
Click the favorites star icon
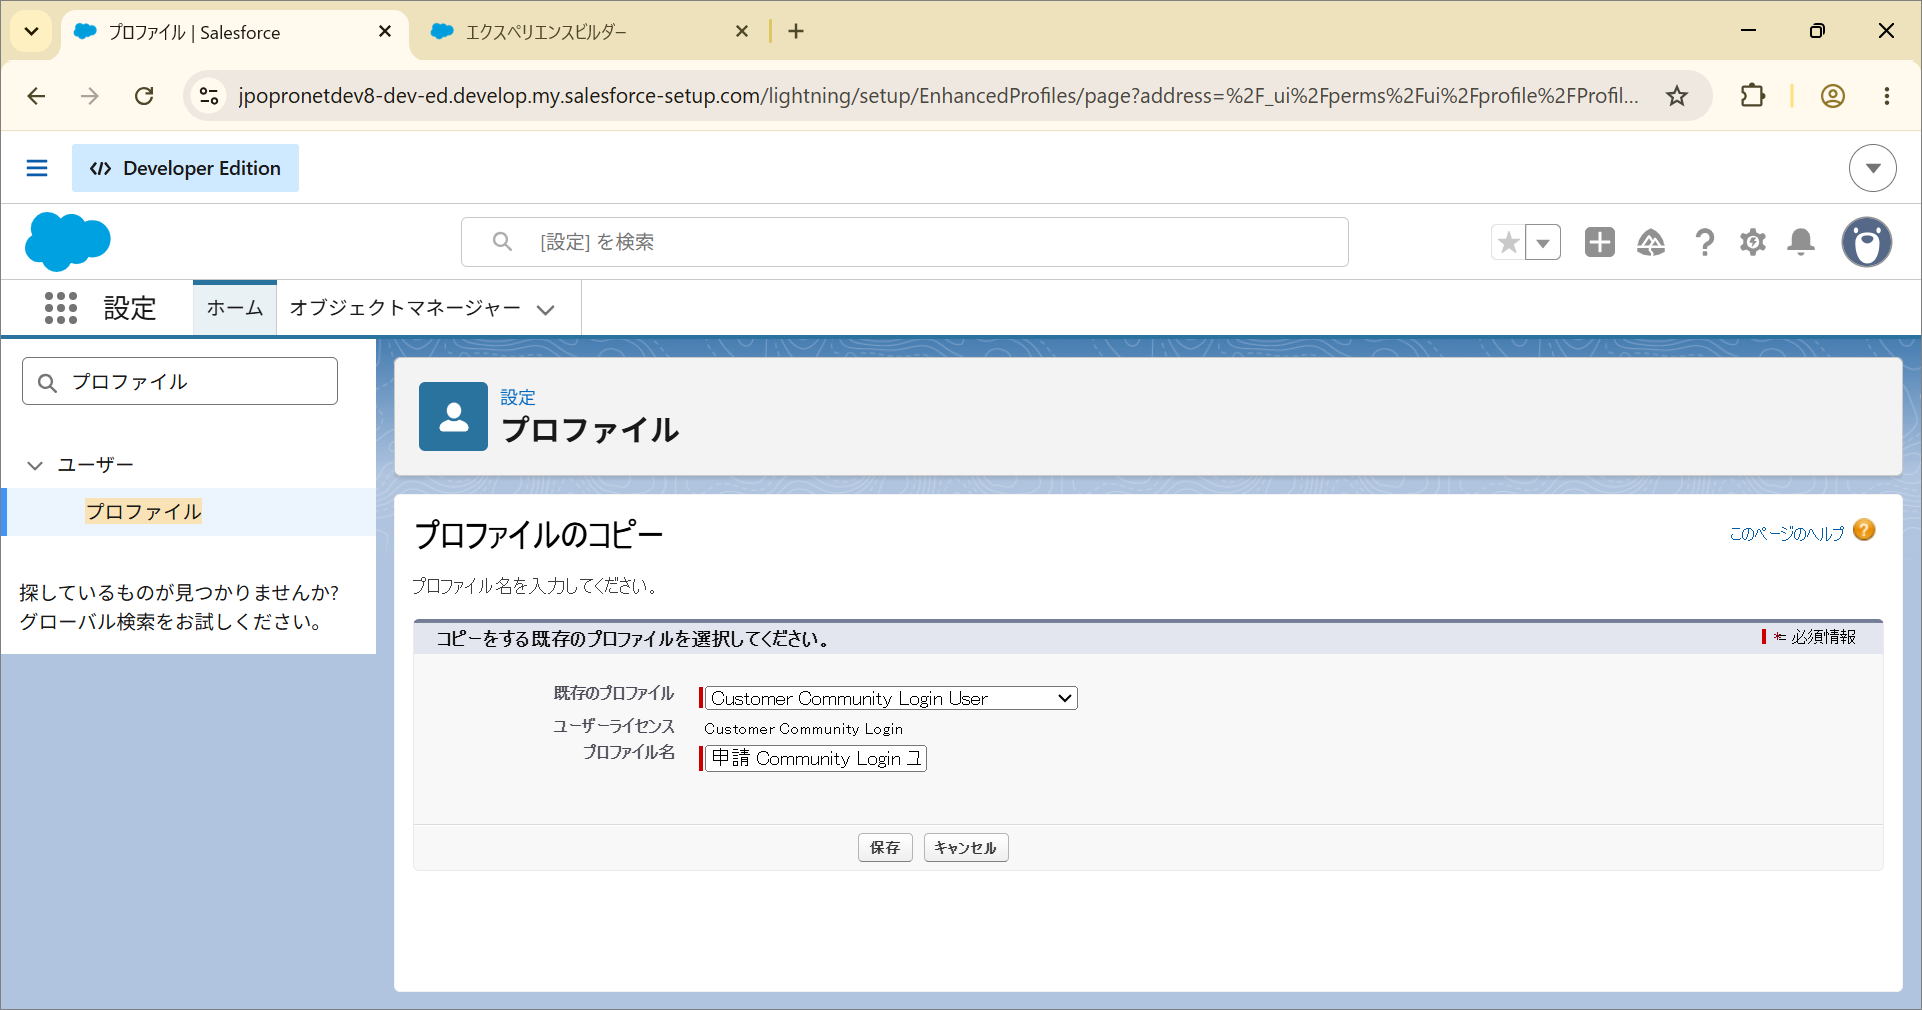tap(1509, 242)
